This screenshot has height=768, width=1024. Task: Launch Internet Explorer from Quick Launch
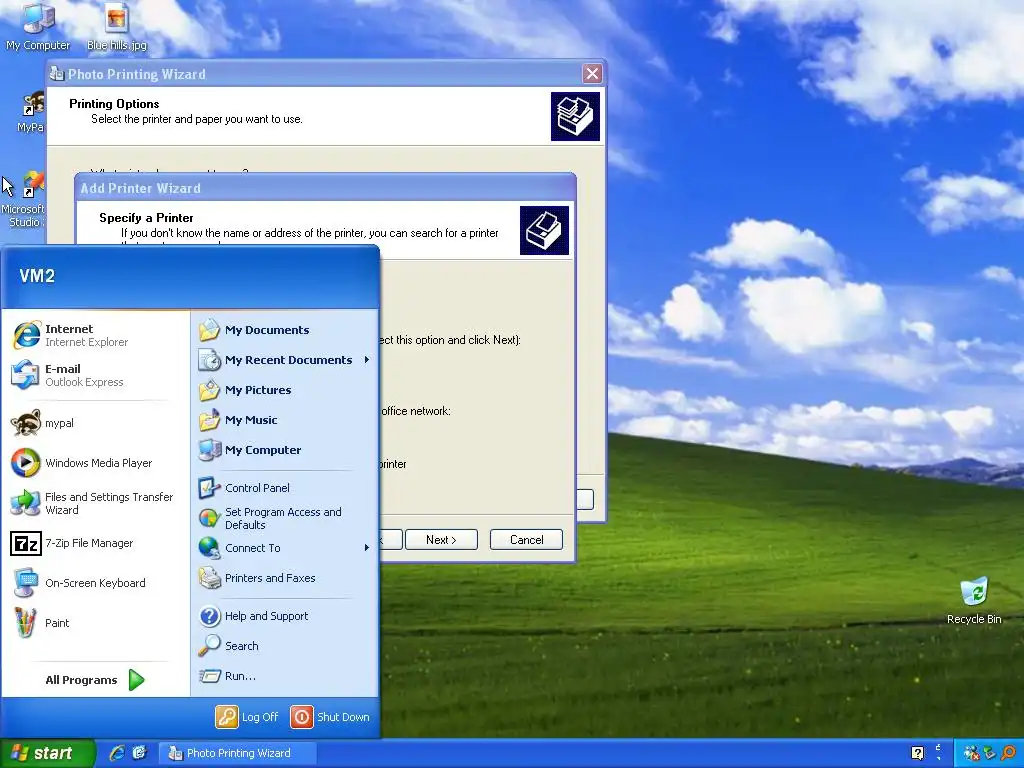pyautogui.click(x=117, y=753)
